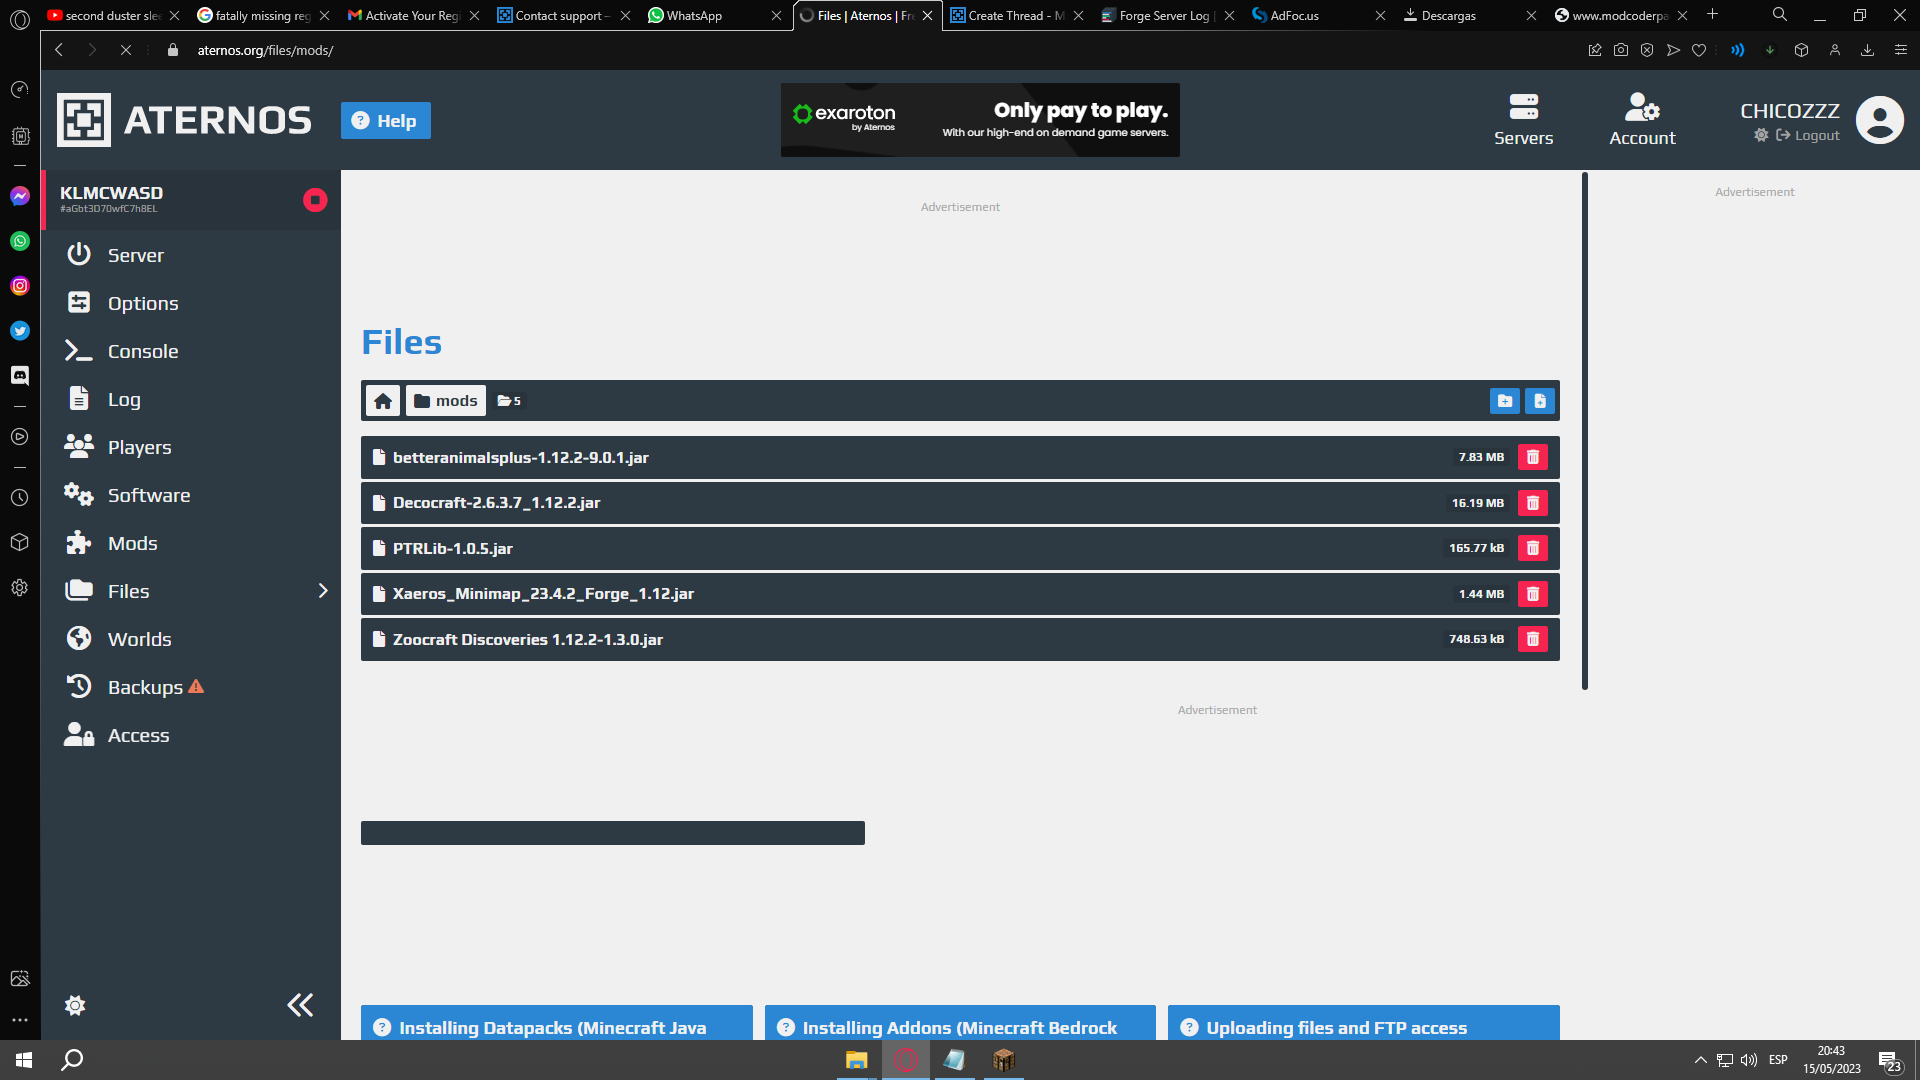Image resolution: width=1920 pixels, height=1080 pixels.
Task: Delete betteranimalsplus-1.12.2-9.0.1.jar
Action: pos(1533,457)
